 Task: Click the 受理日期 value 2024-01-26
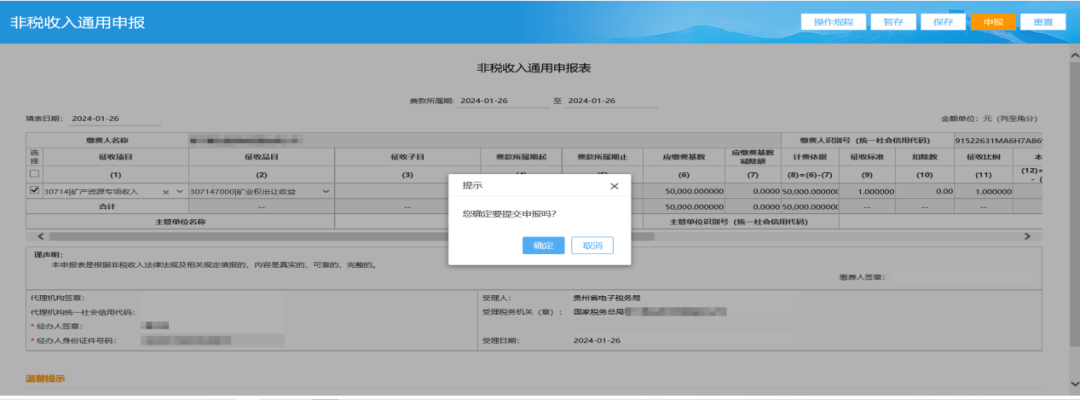[x=596, y=341]
